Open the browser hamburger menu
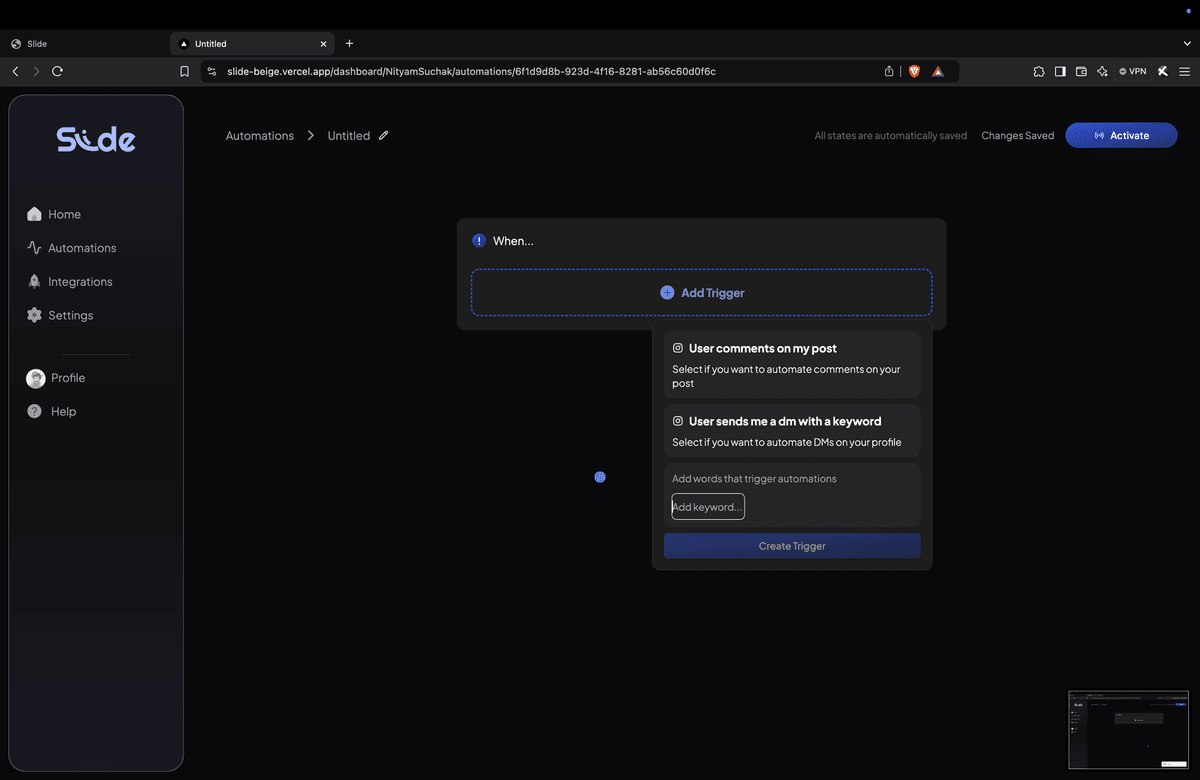The width and height of the screenshot is (1200, 780). 1184,71
